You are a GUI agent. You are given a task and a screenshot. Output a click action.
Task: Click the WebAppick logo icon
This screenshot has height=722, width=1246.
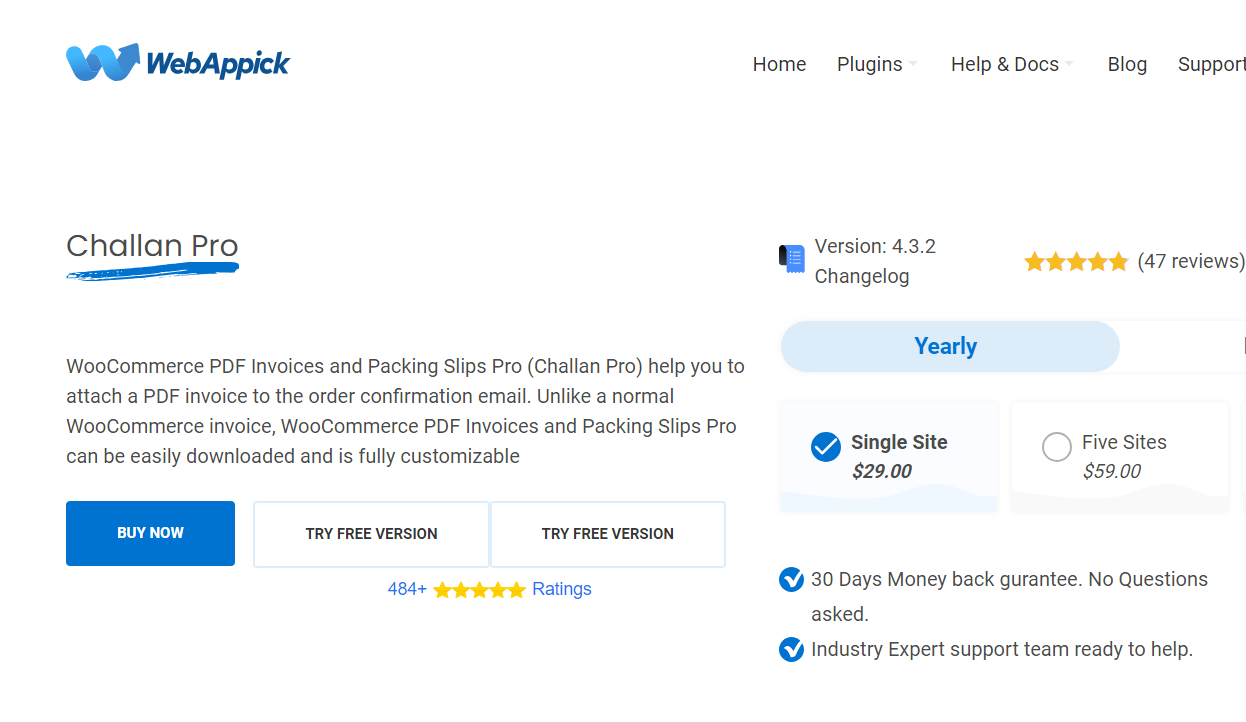102,62
